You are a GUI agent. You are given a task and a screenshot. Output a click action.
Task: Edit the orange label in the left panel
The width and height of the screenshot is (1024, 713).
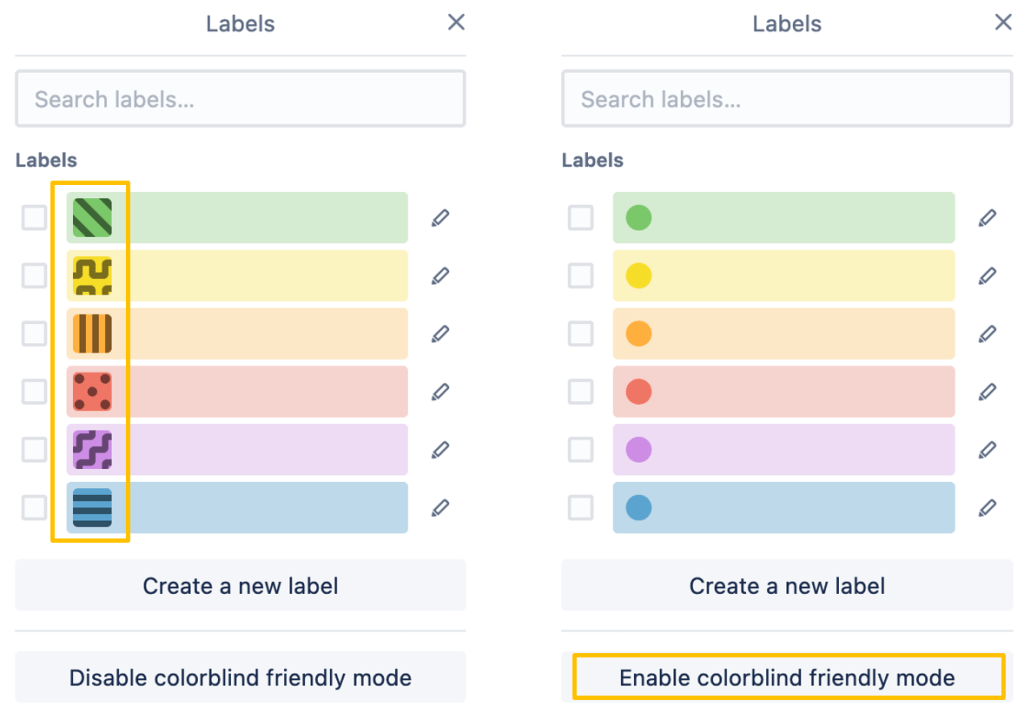[440, 333]
